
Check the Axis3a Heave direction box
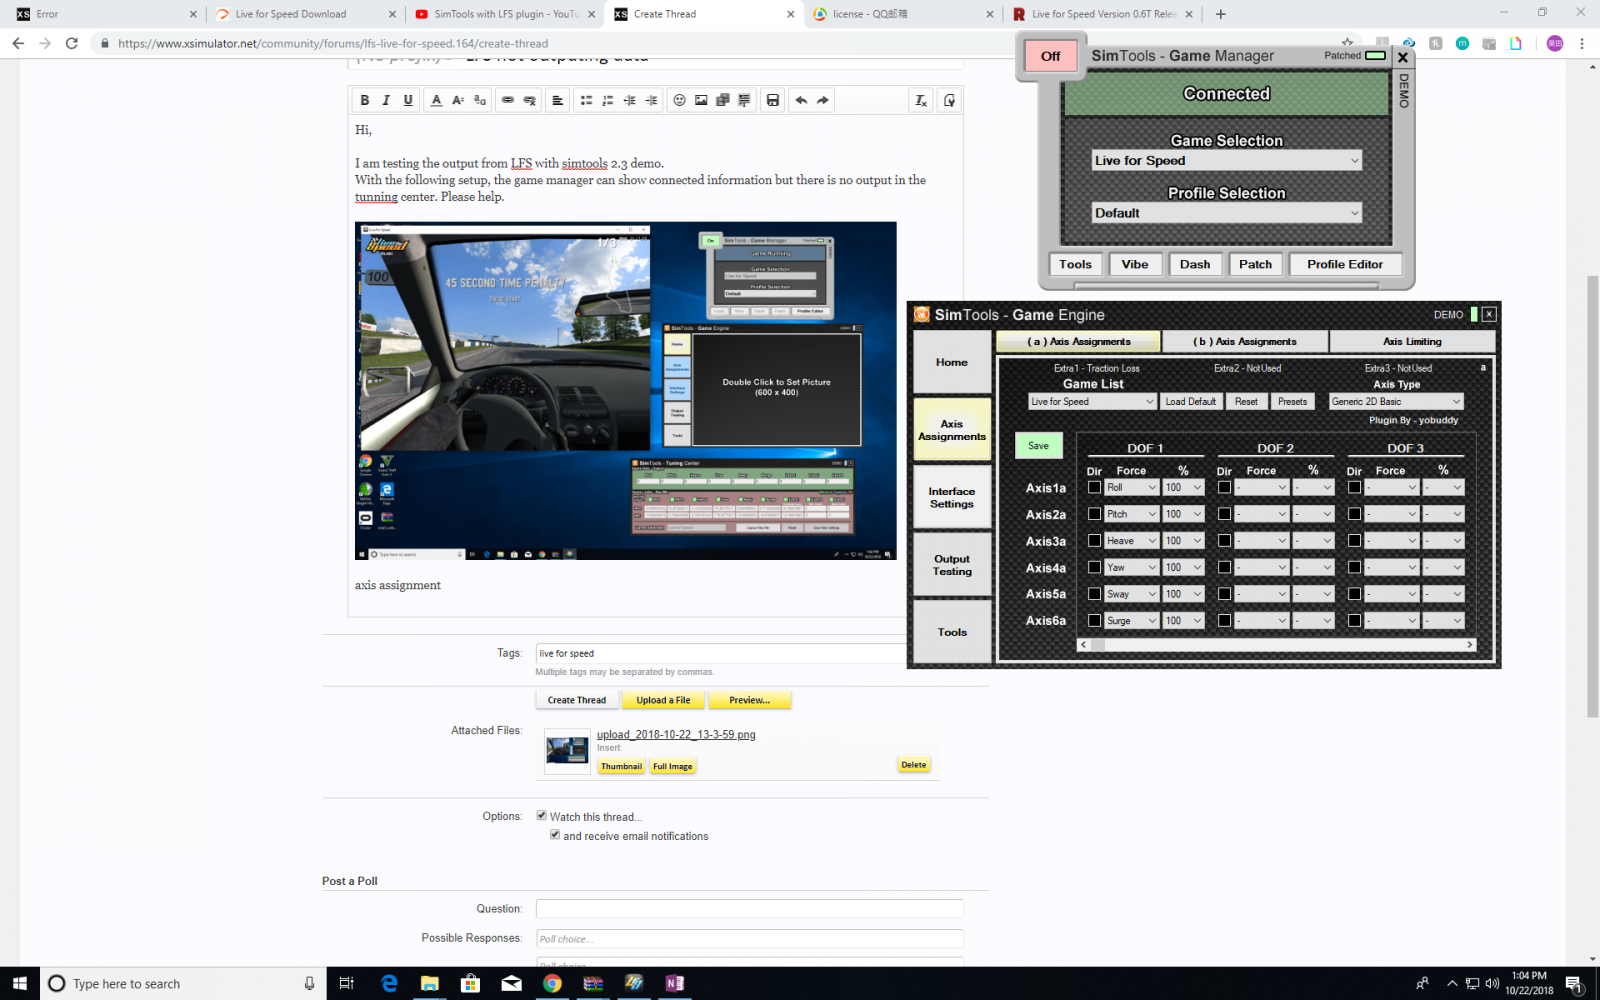[1094, 541]
